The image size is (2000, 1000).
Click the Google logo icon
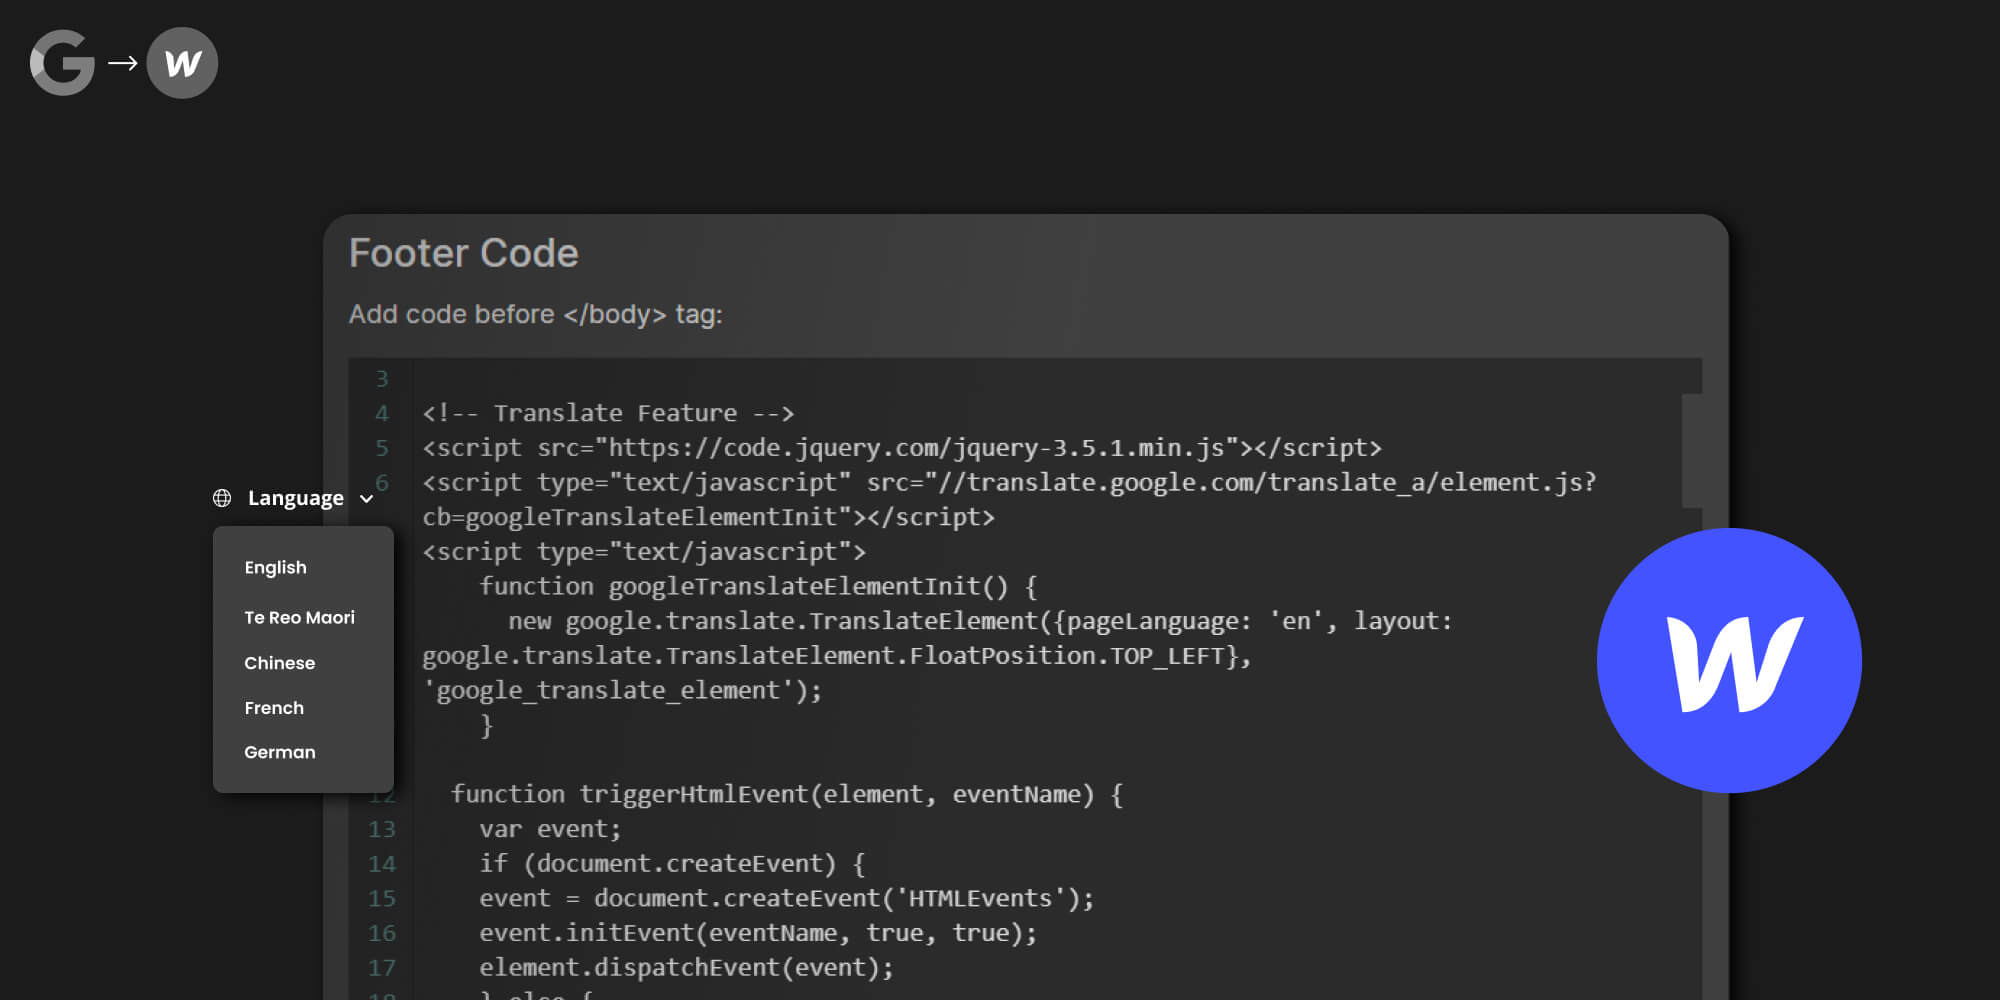[x=61, y=62]
